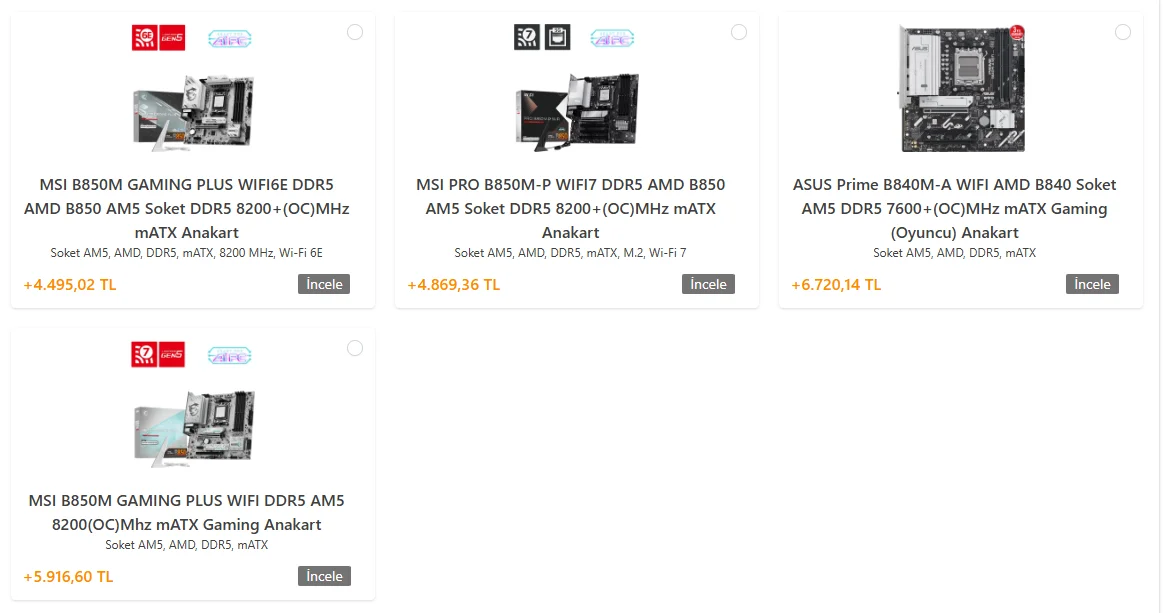
Task: Click İncele for the 4.495,02 TL motherboard
Action: coord(324,284)
